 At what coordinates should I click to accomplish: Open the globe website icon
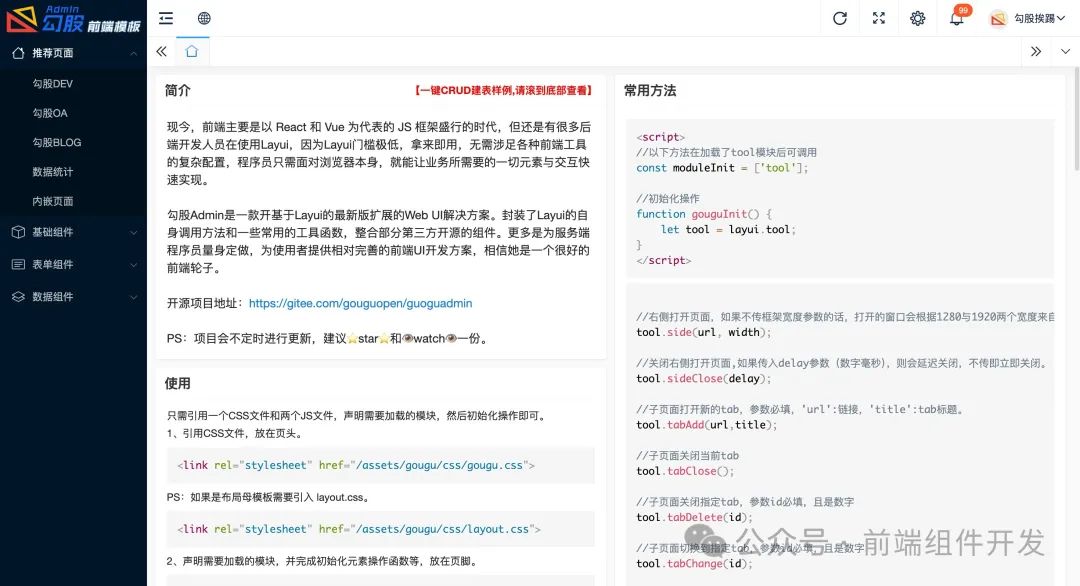tap(204, 19)
